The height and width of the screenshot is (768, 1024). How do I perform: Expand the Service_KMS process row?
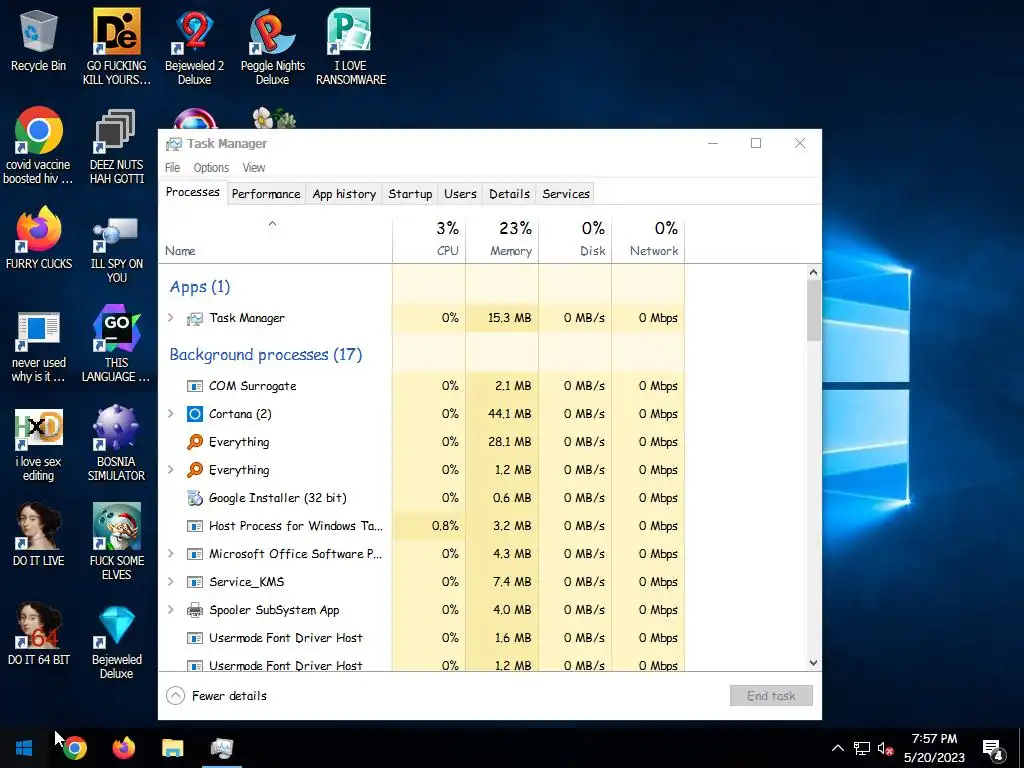point(171,581)
